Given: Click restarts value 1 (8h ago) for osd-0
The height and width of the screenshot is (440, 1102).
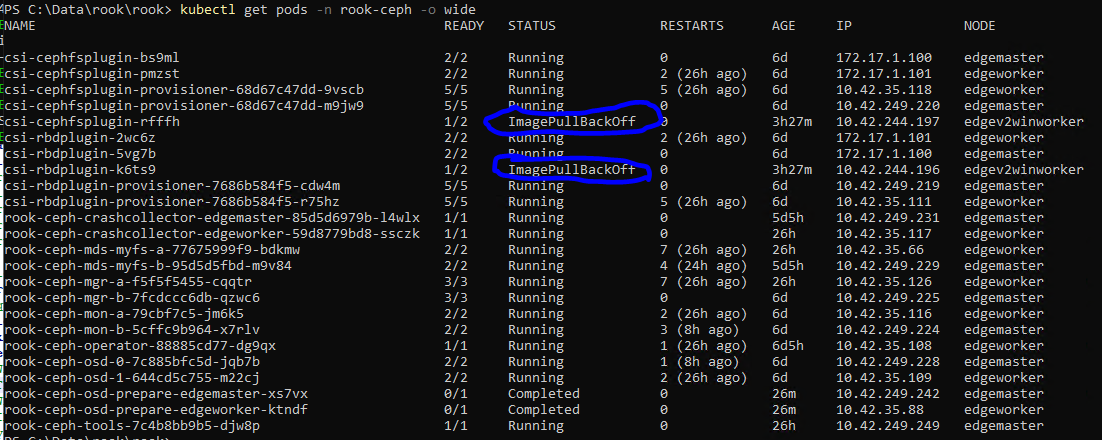Looking at the screenshot, I should coord(700,363).
